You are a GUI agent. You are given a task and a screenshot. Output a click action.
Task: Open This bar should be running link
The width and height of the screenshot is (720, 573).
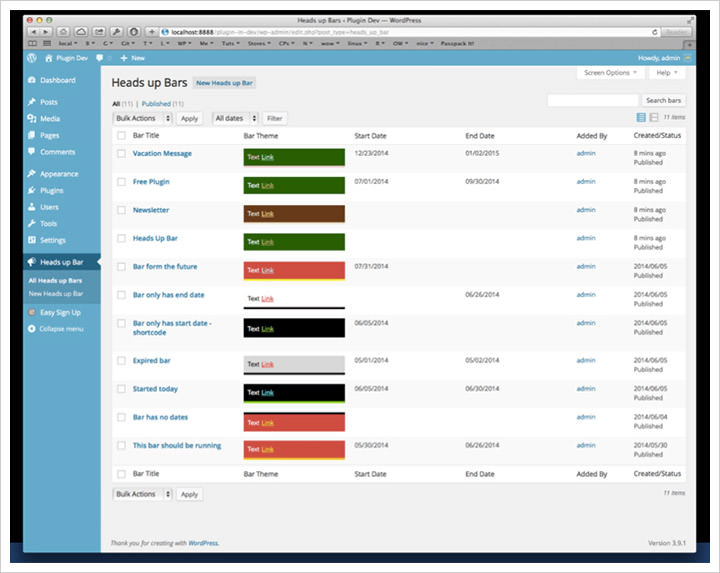177,445
